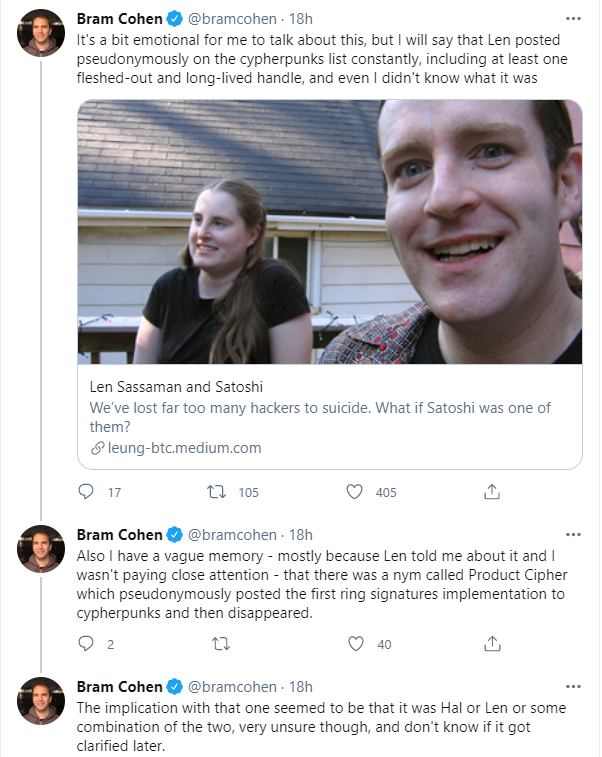This screenshot has width=602, height=757.
Task: Share the Product Cipher tweet
Action: tap(492, 644)
